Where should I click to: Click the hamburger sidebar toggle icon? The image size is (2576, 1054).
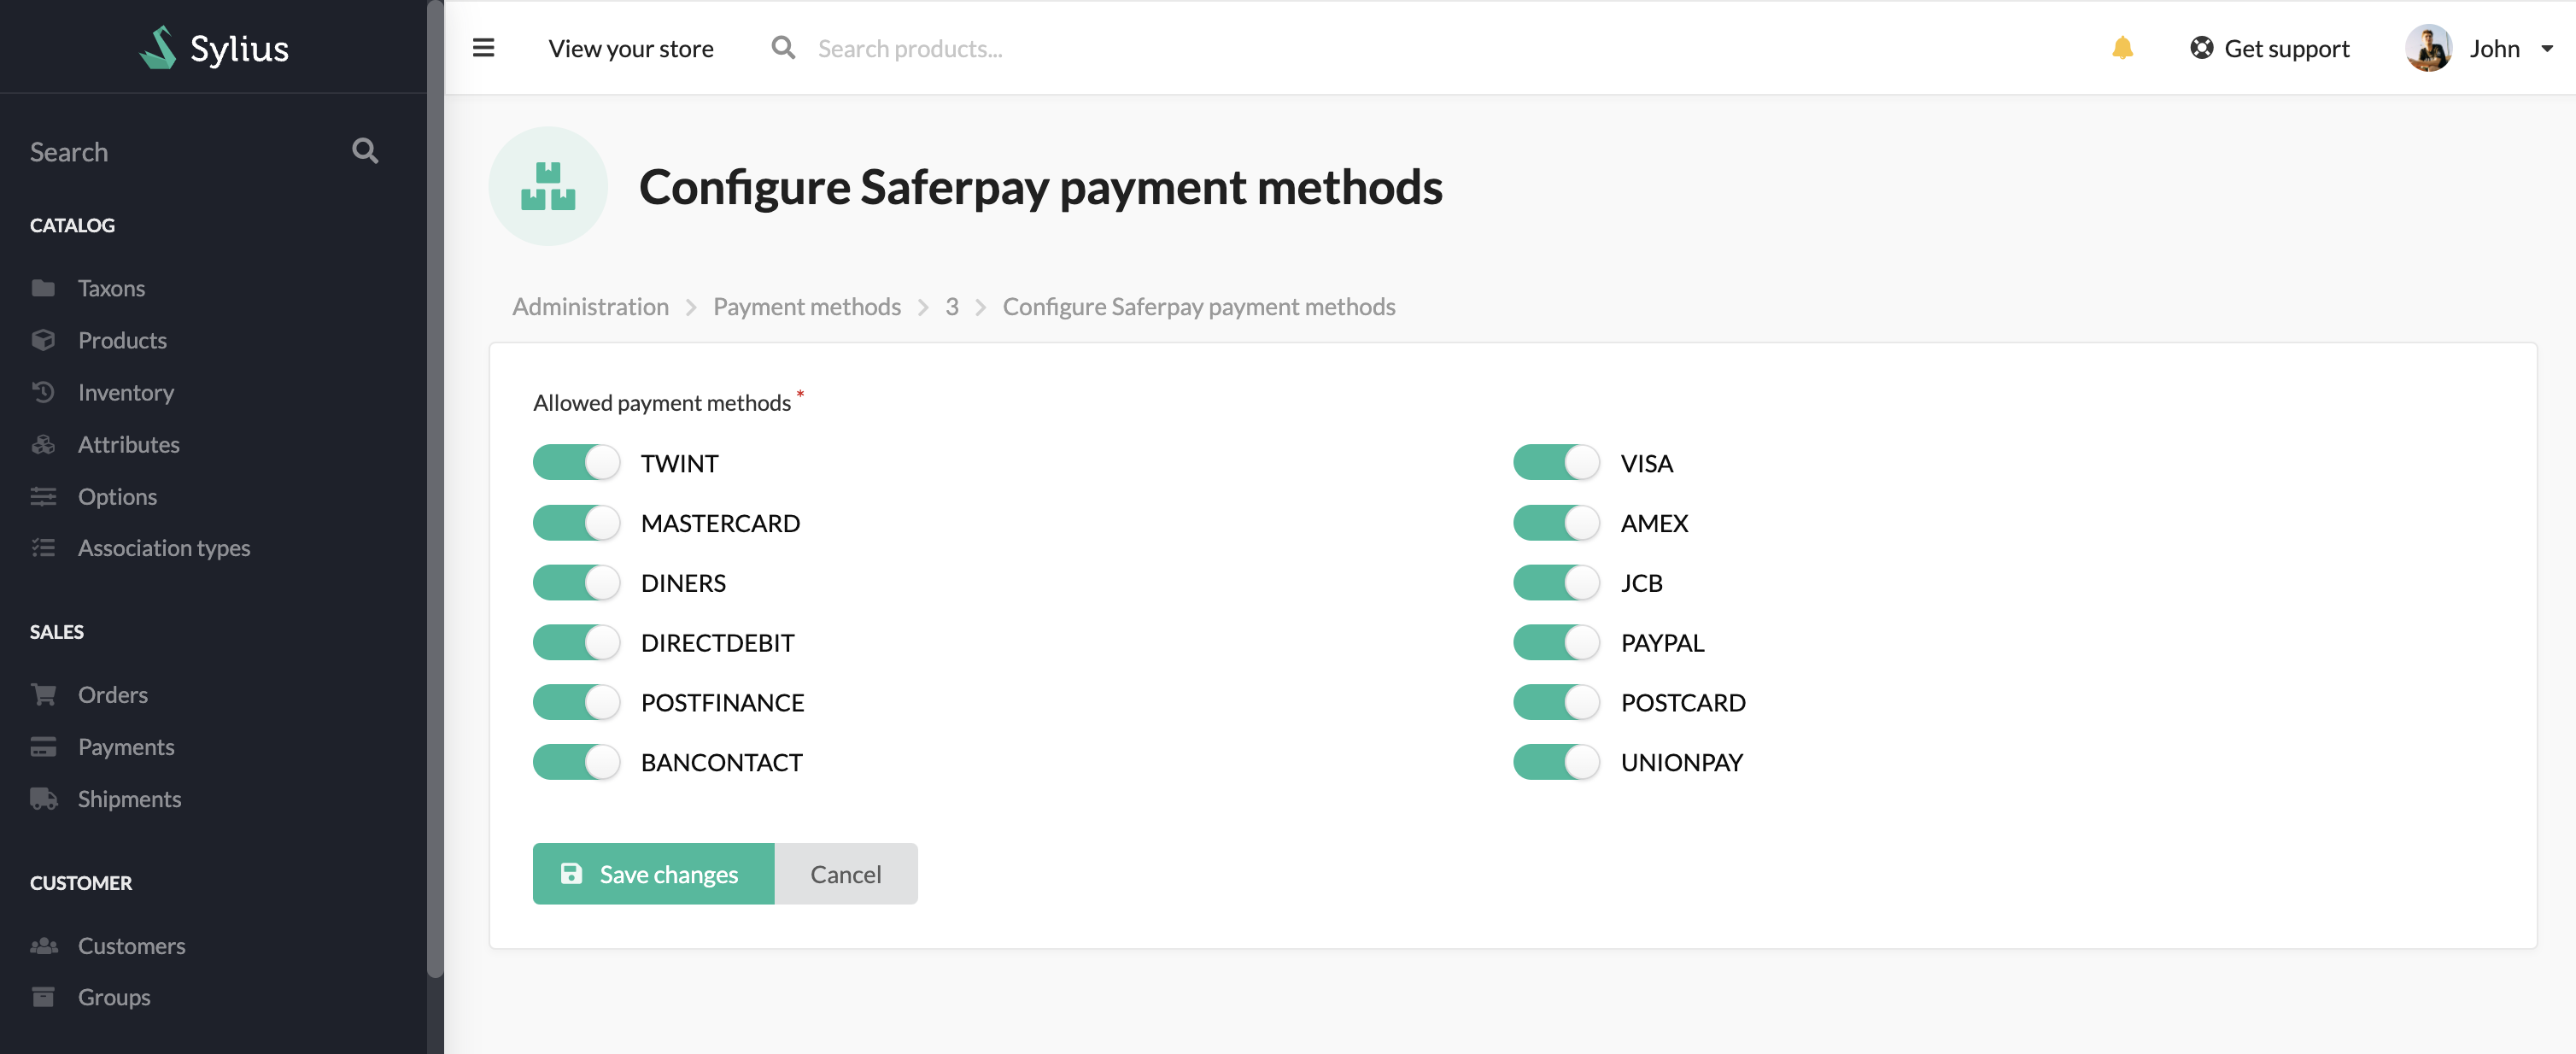[x=483, y=48]
